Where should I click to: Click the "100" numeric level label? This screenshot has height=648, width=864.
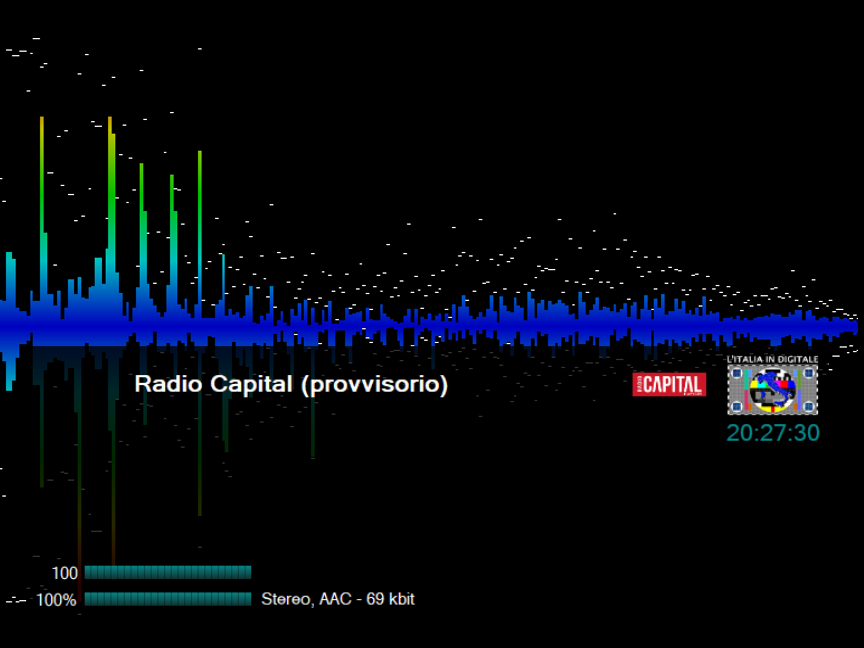pyautogui.click(x=65, y=573)
